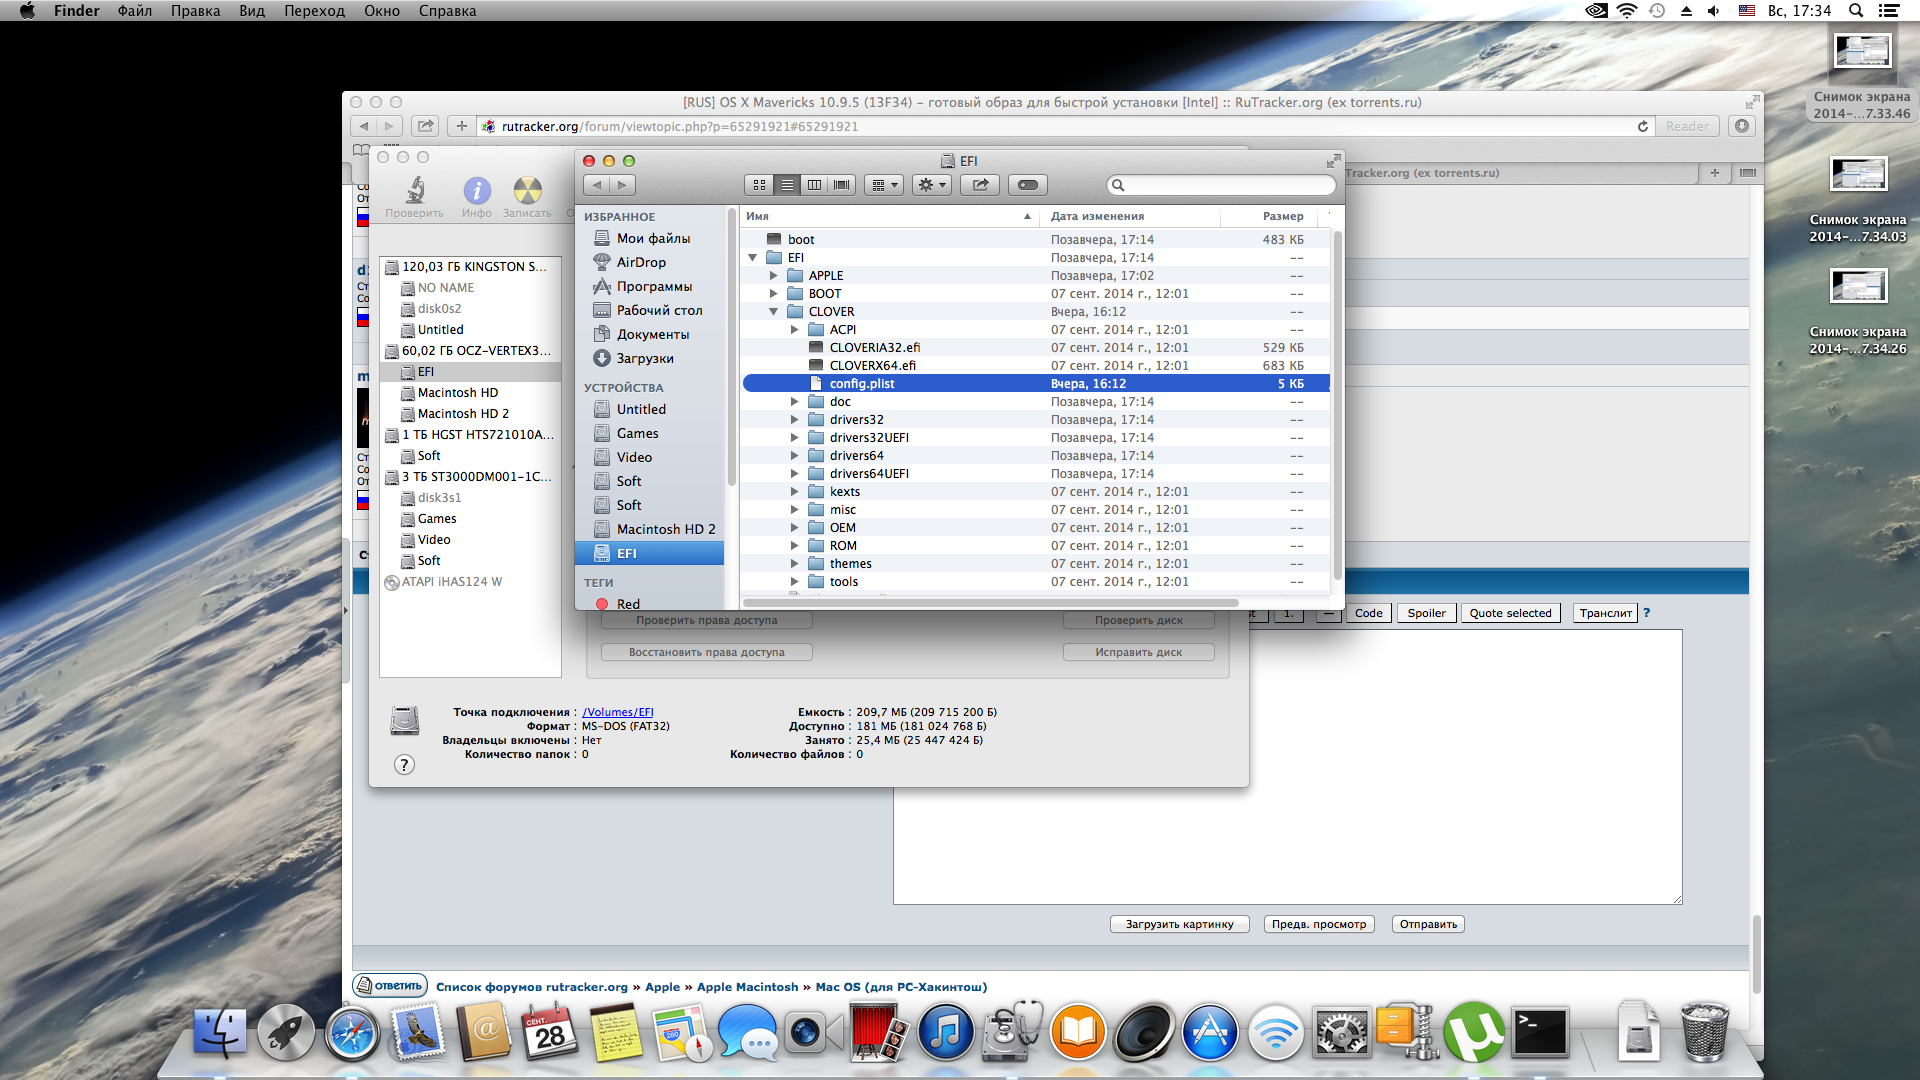Open Disk Utility help button

click(x=404, y=765)
